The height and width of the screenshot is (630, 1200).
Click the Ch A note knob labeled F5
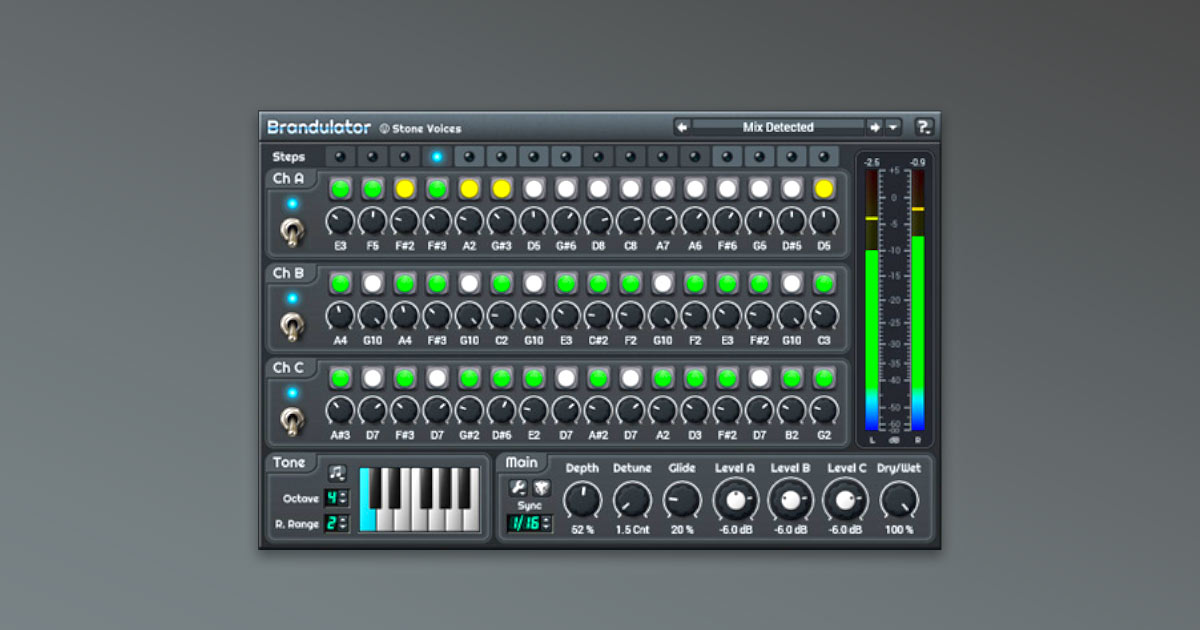[x=372, y=221]
